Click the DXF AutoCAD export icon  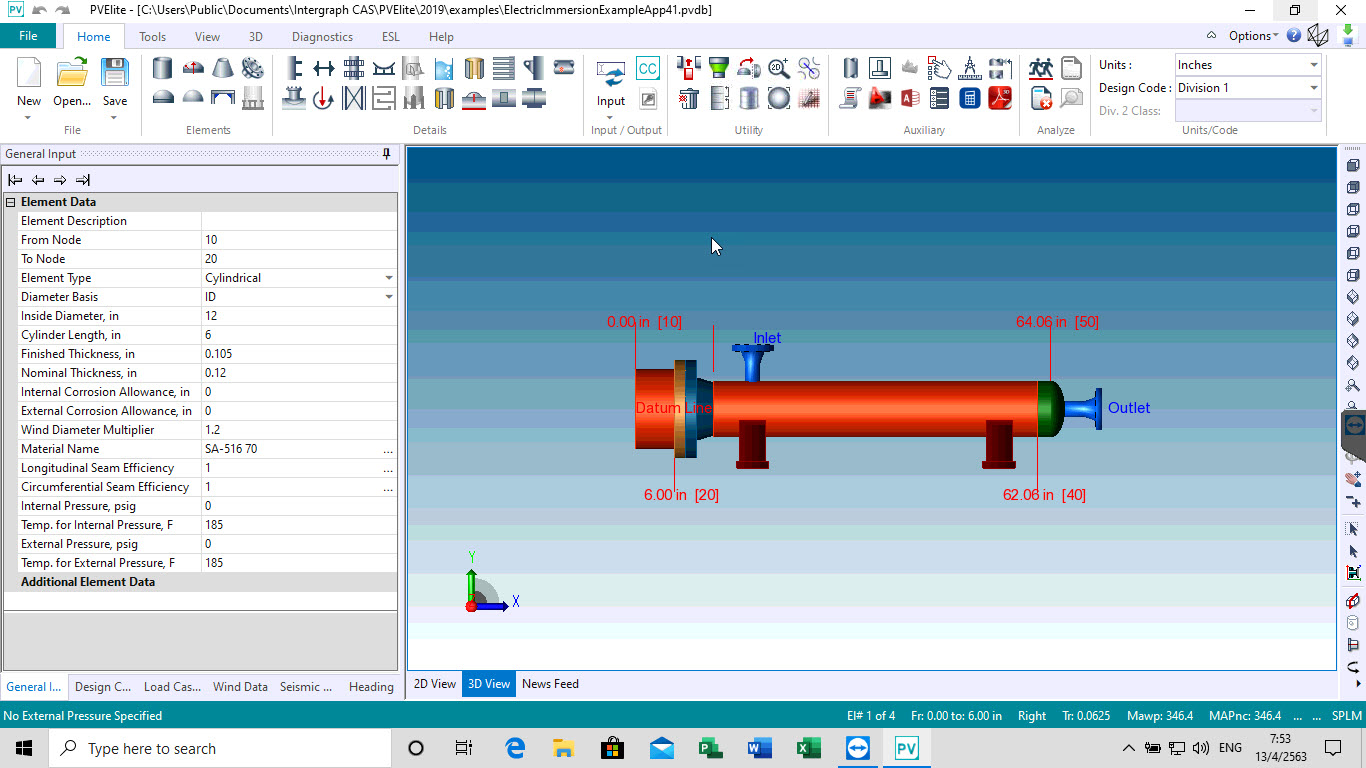coord(880,98)
